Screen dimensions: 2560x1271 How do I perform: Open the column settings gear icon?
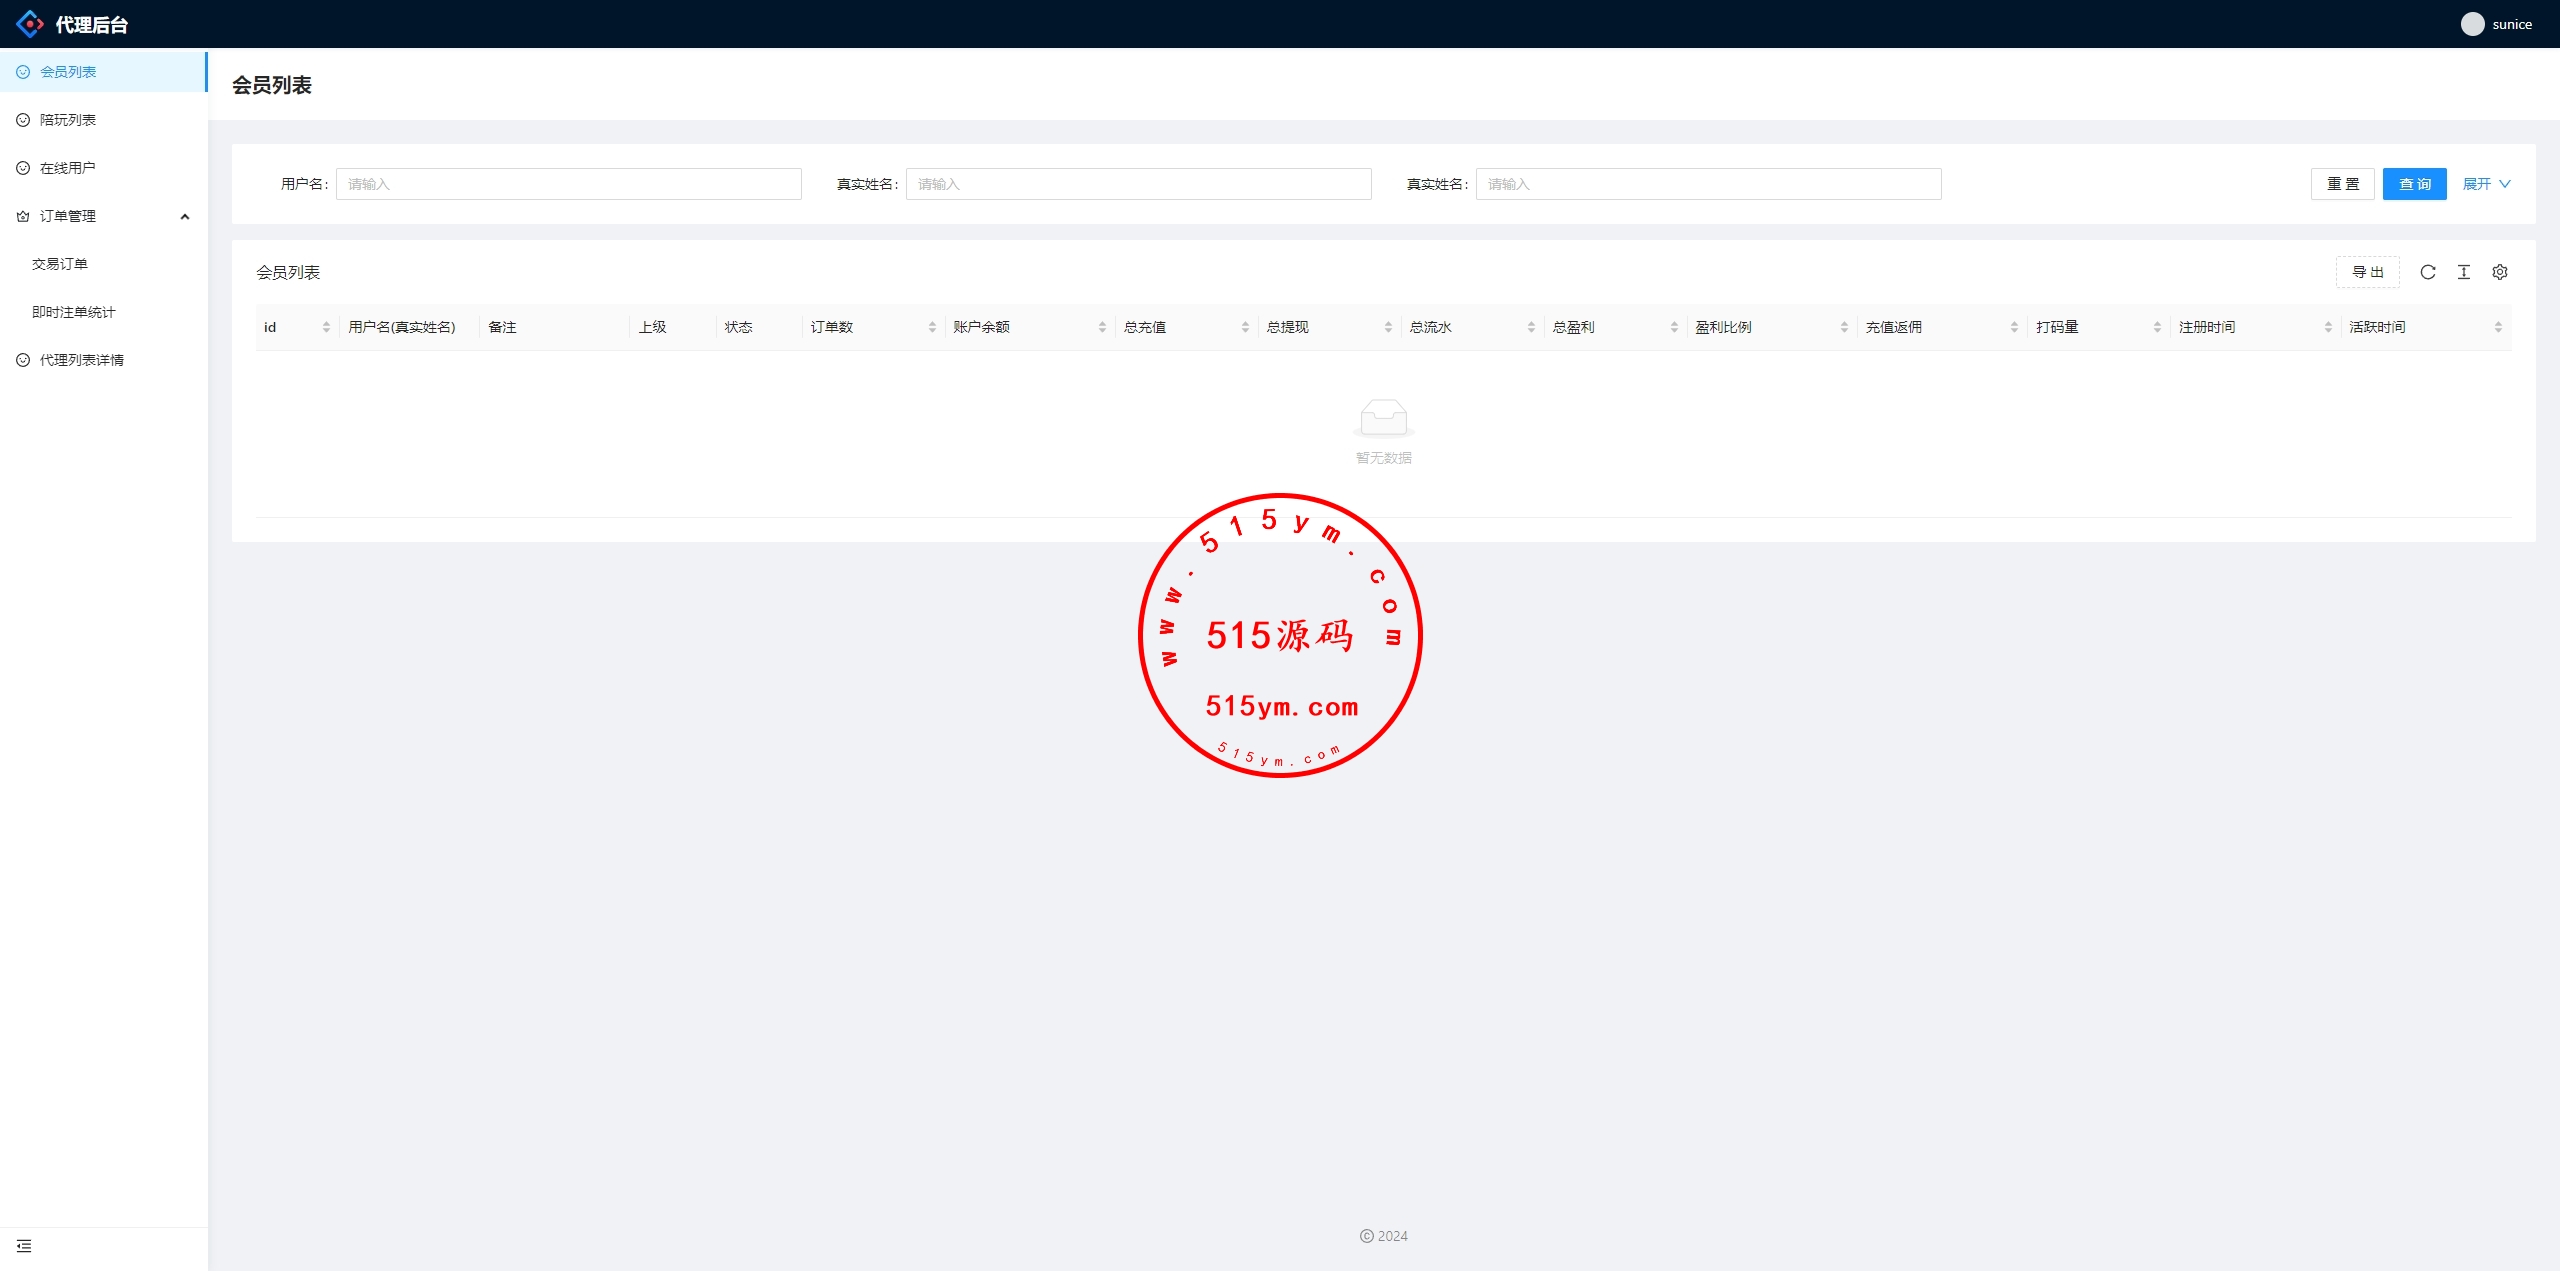2499,272
